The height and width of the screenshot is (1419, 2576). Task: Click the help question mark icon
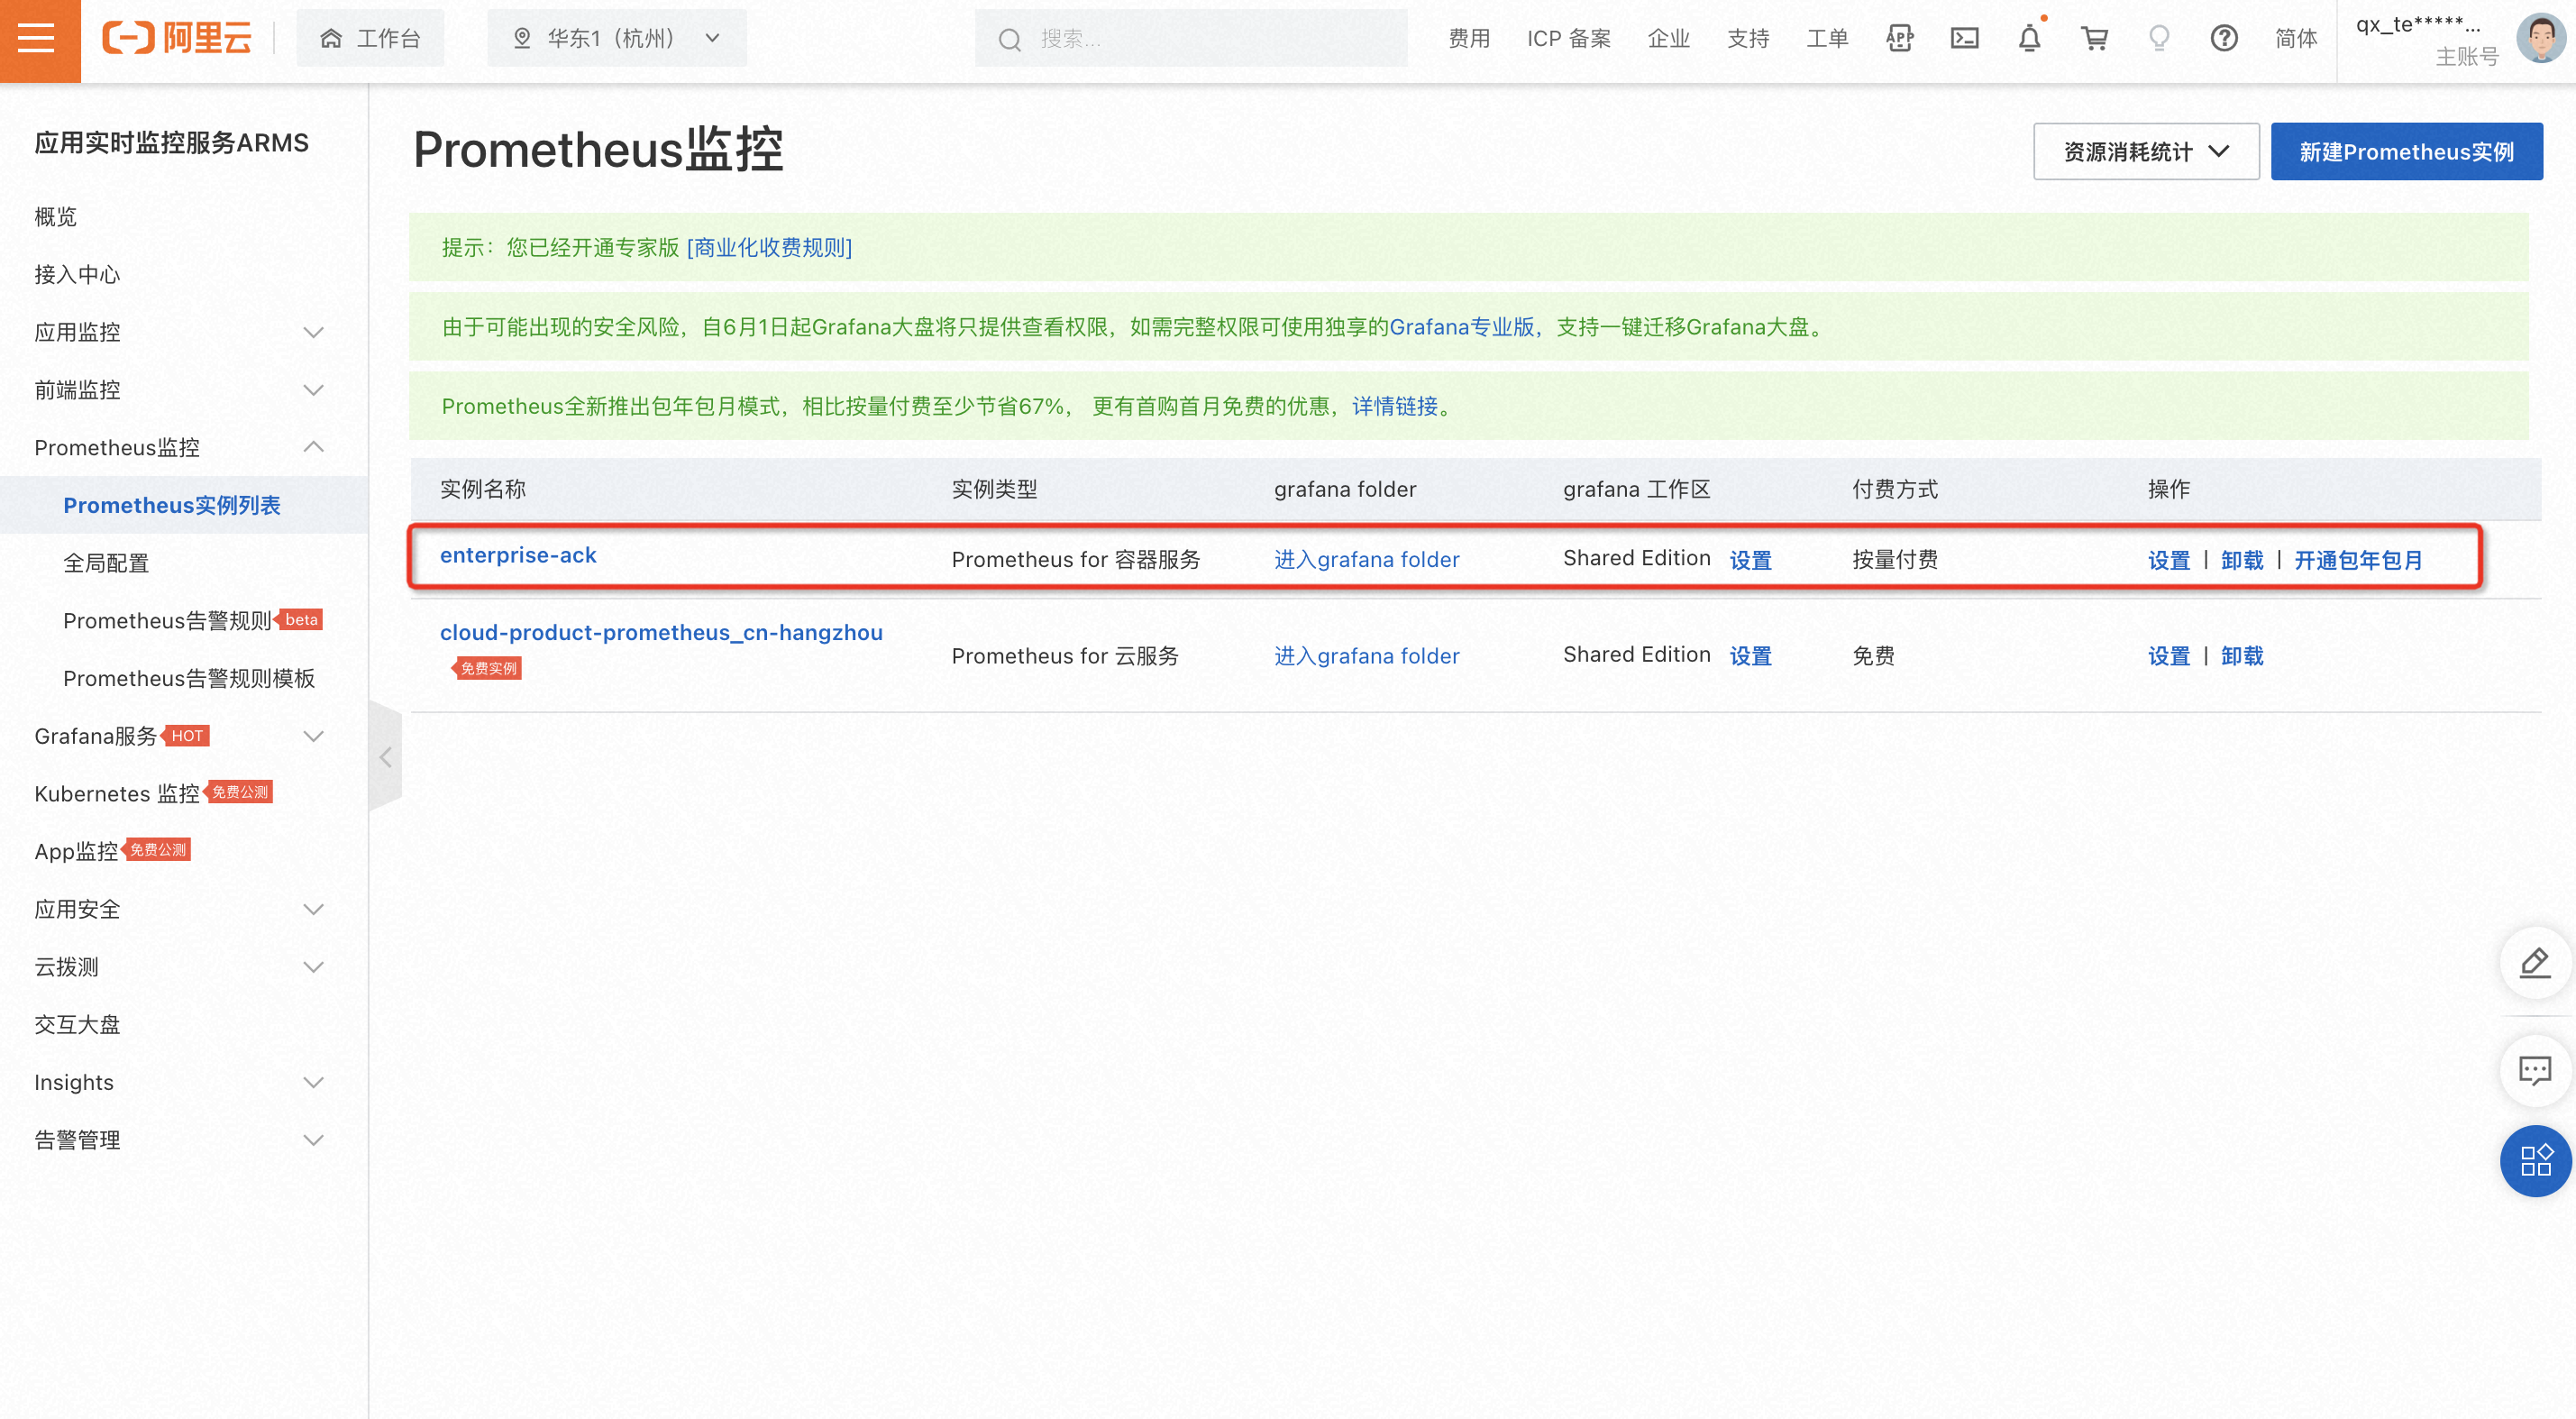pos(2223,39)
